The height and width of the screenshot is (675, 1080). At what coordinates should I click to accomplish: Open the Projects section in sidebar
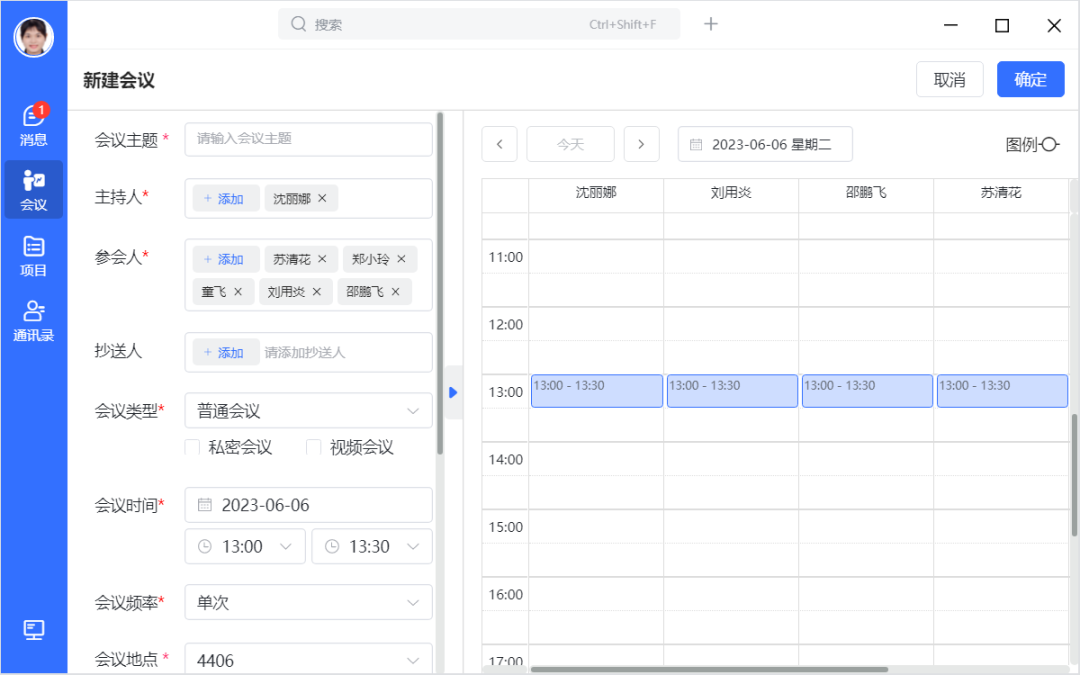pos(34,256)
